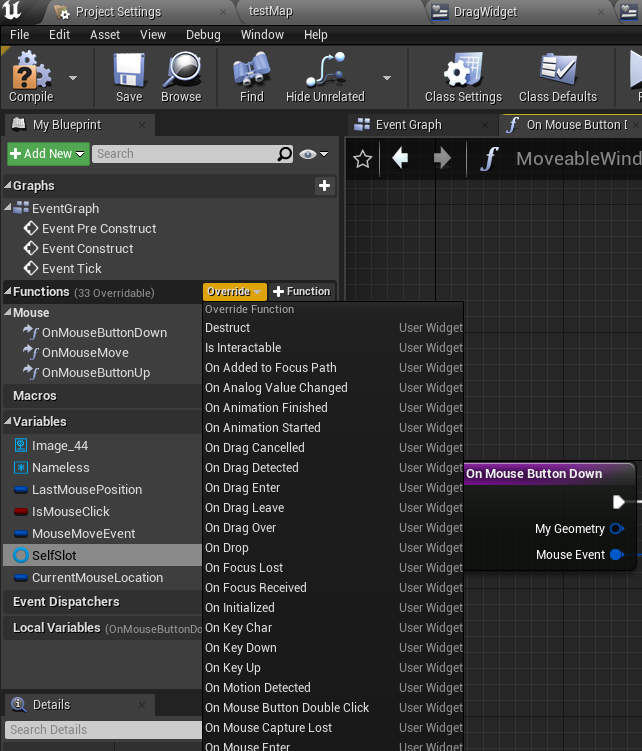Collapse the EventGraph tree node
Screen dimensions: 642x751
click(x=8, y=207)
